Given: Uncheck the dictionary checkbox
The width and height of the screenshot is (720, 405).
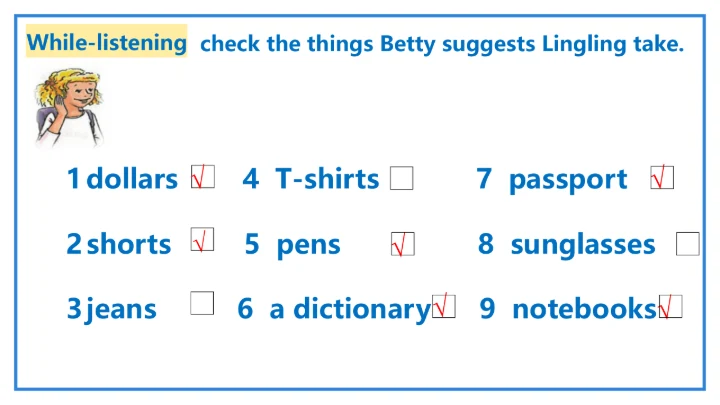Looking at the screenshot, I should tap(444, 306).
